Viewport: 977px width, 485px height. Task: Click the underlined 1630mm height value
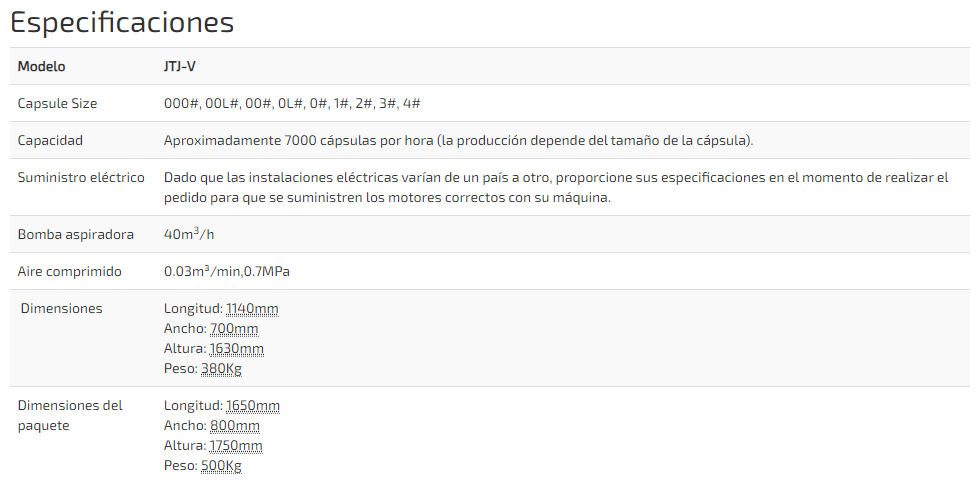(236, 349)
